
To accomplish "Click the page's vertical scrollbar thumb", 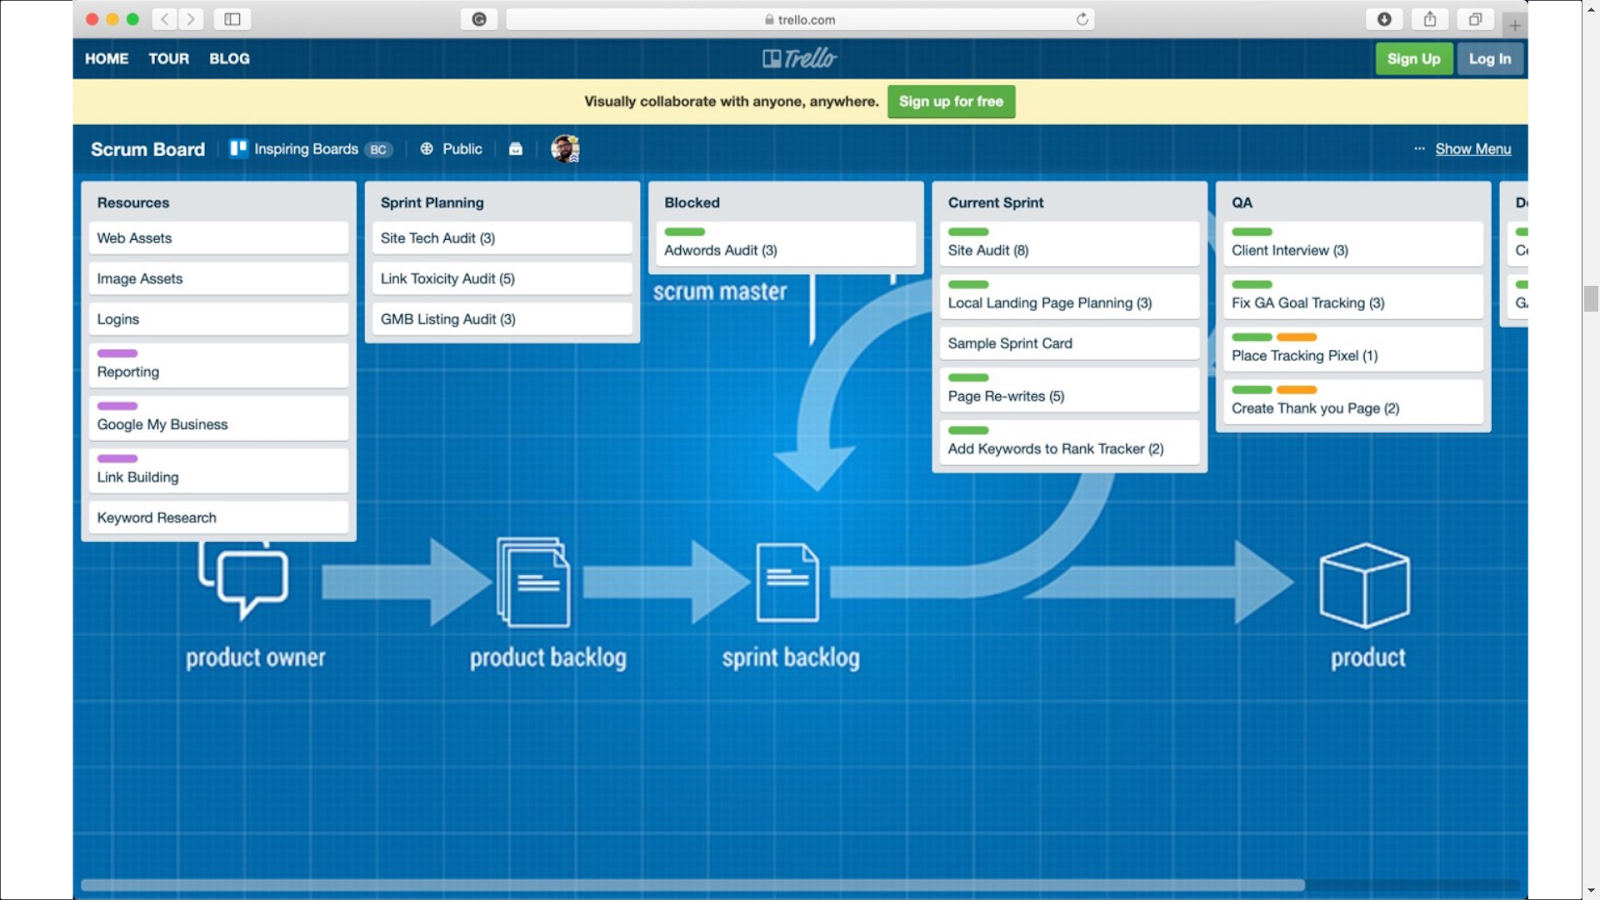I will (1591, 298).
